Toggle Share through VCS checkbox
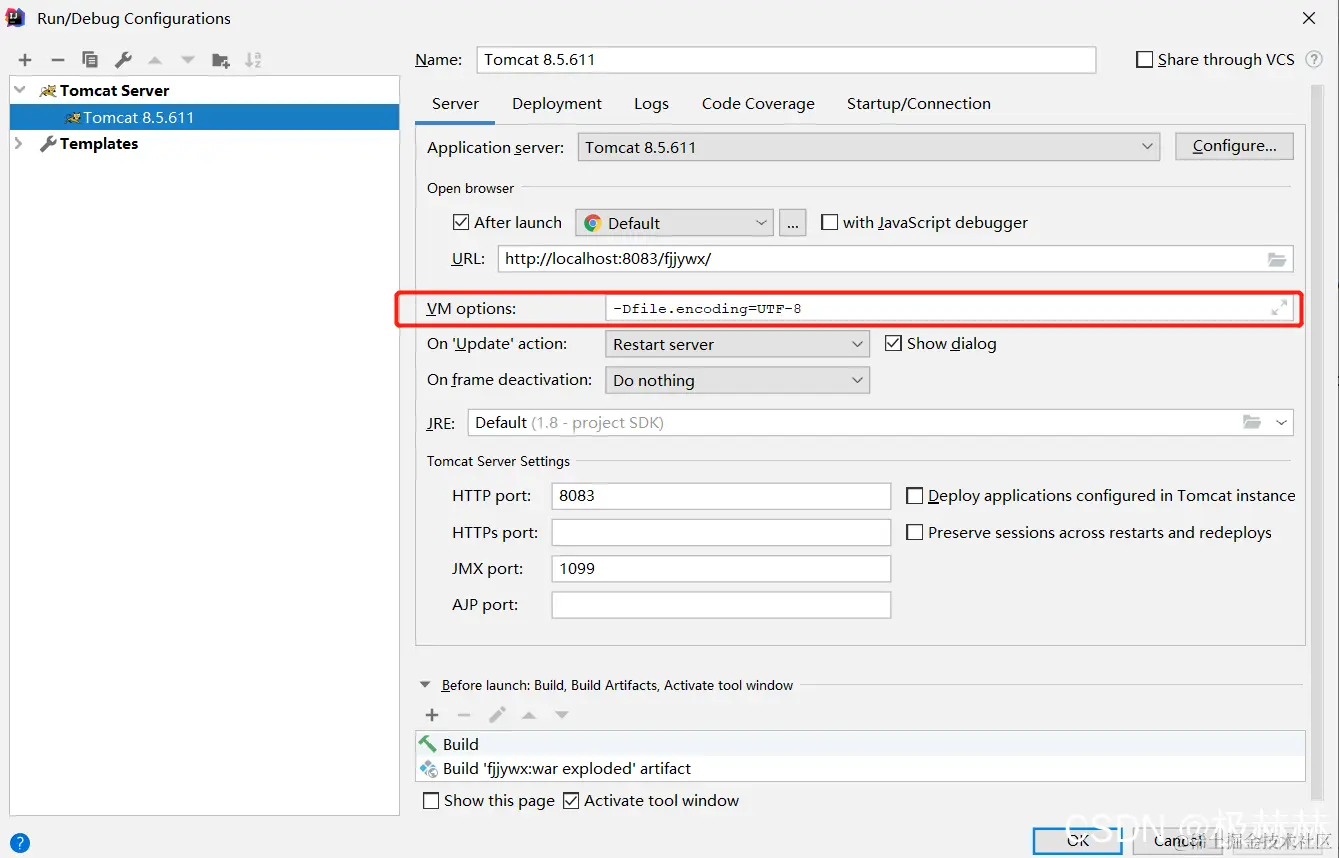The image size is (1339, 858). 1145,60
